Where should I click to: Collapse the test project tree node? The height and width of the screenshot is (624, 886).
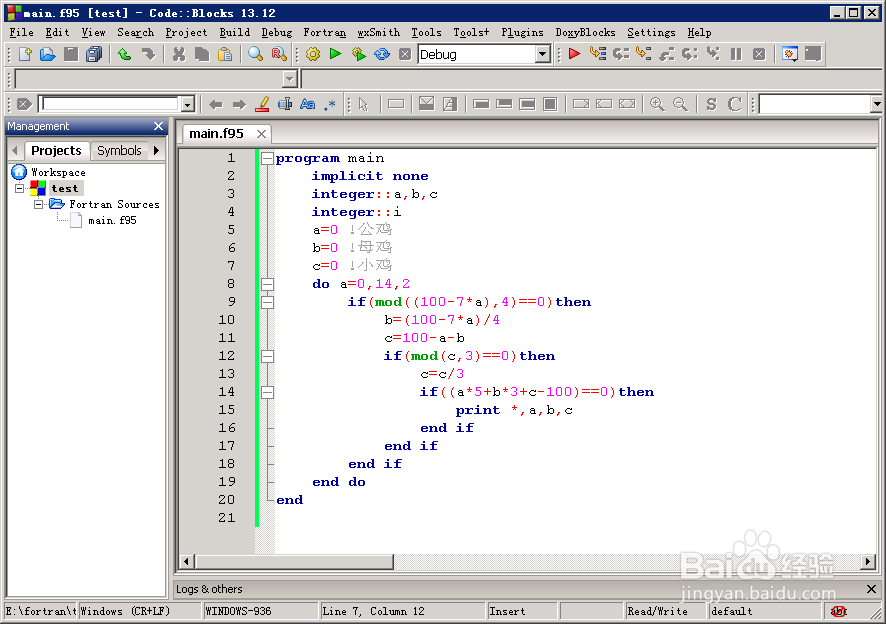coord(20,188)
